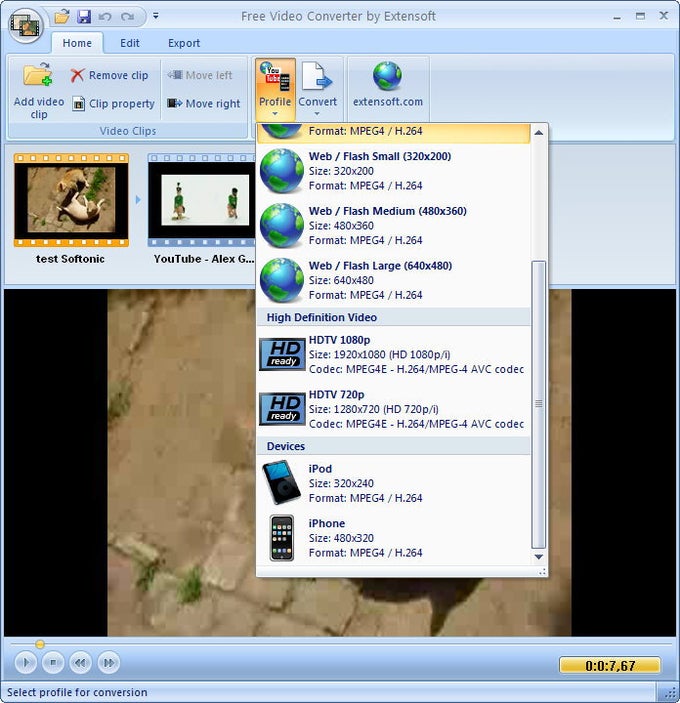680x703 pixels.
Task: Click profile popup resize grip
Action: point(542,572)
